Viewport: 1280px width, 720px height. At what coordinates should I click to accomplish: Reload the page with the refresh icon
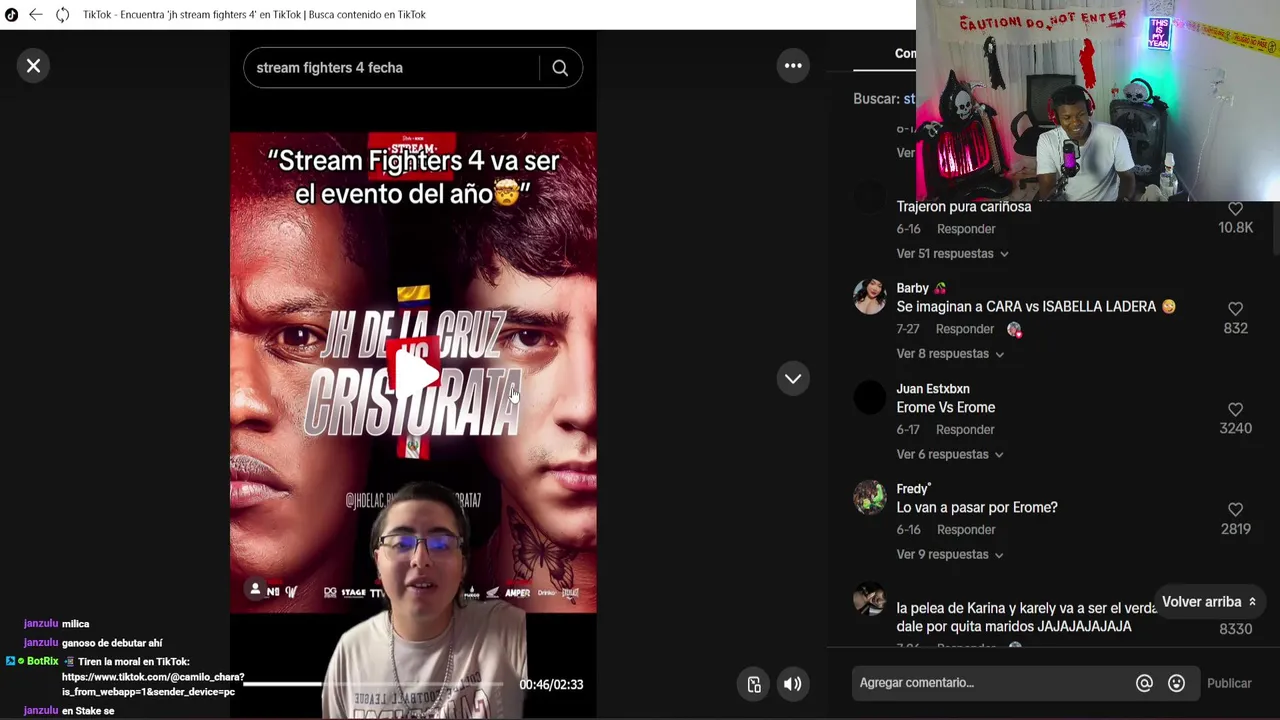(62, 14)
